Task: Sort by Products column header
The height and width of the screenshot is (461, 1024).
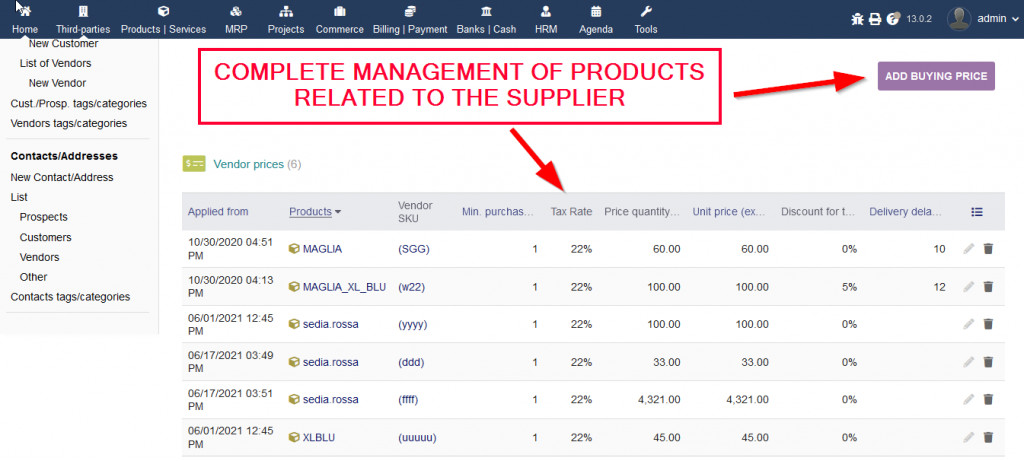Action: pos(310,212)
